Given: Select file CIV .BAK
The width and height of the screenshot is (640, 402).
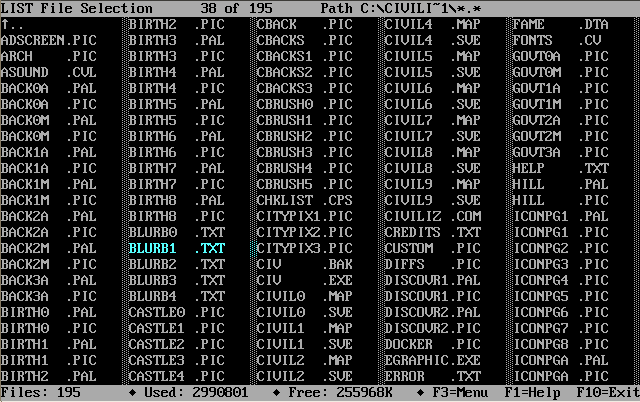Looking at the screenshot, I should [x=304, y=264].
